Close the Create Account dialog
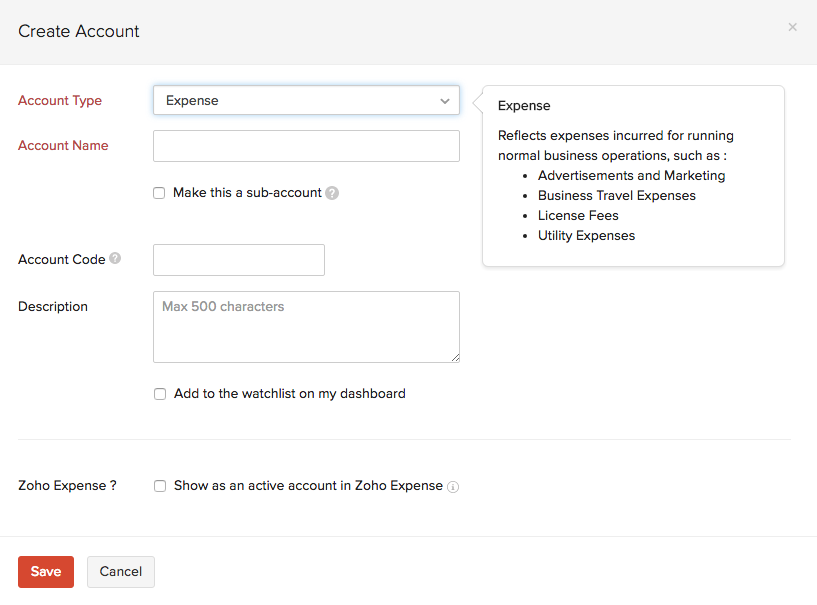Image resolution: width=817 pixels, height=605 pixels. [x=792, y=27]
